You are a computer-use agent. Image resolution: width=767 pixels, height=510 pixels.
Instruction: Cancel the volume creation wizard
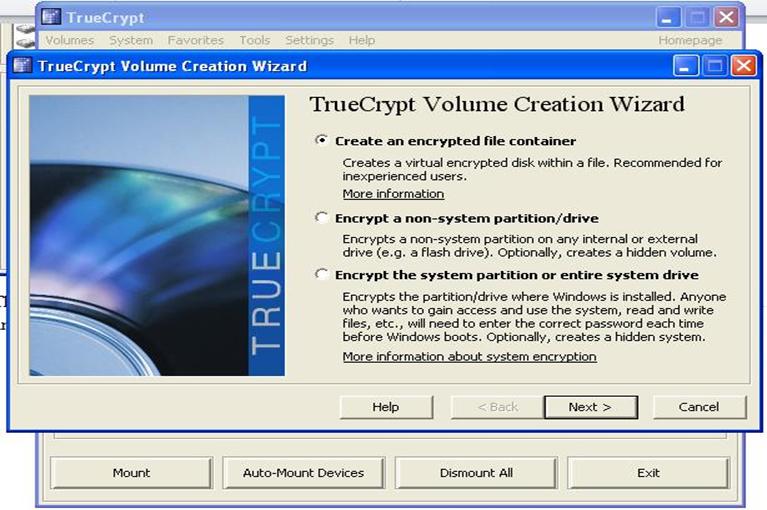coord(699,407)
